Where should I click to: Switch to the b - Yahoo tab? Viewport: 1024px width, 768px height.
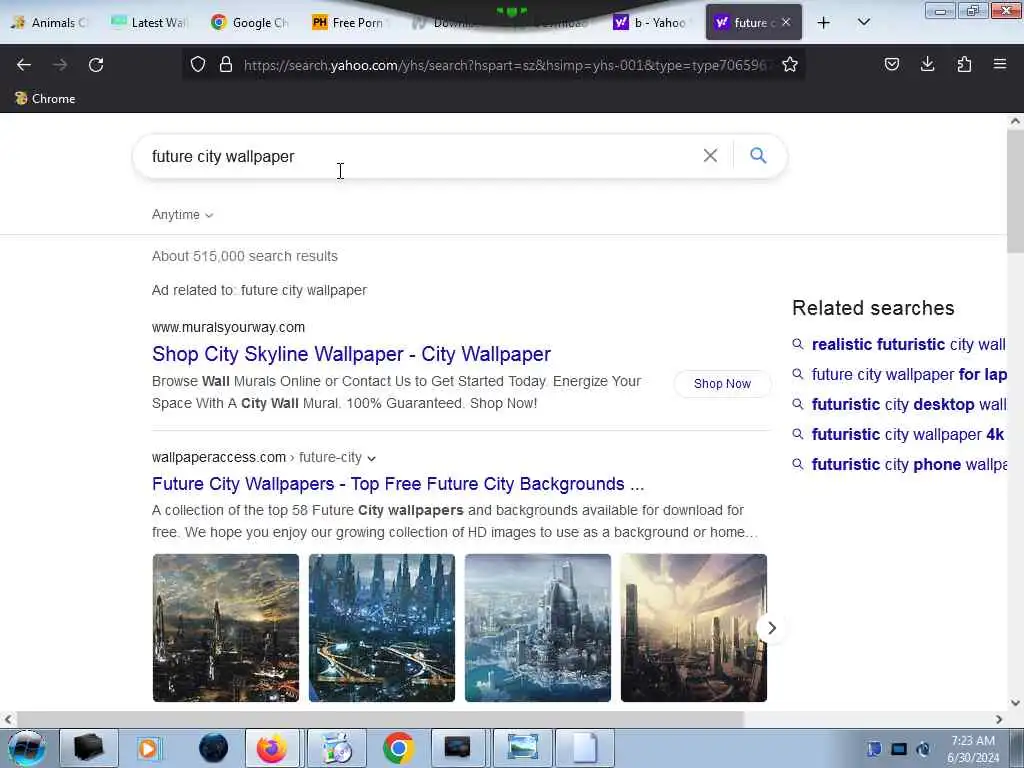[650, 23]
